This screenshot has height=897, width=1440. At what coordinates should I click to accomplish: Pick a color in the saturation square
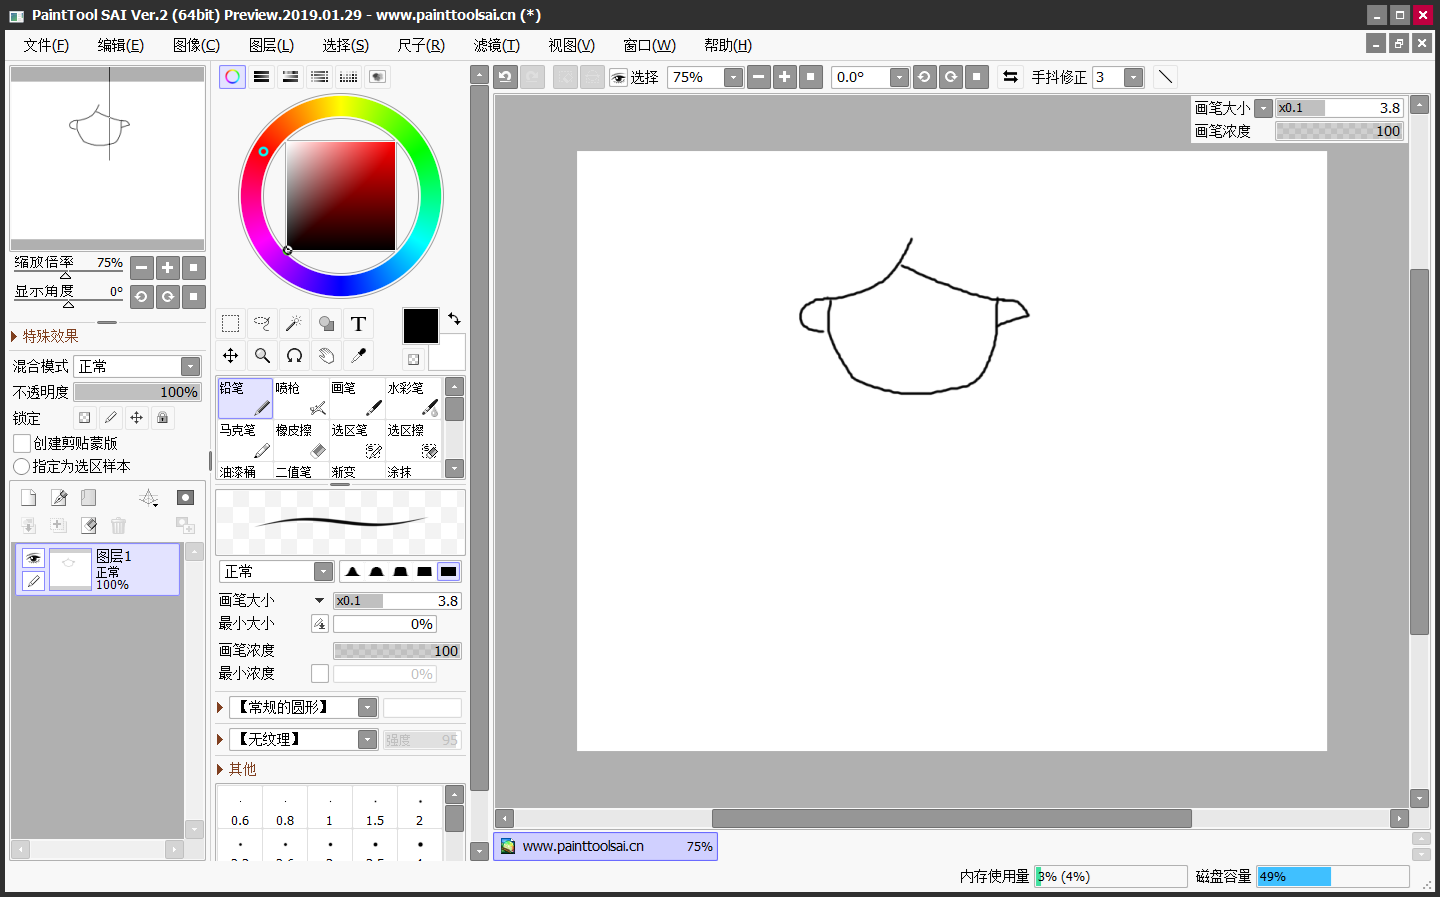click(341, 196)
